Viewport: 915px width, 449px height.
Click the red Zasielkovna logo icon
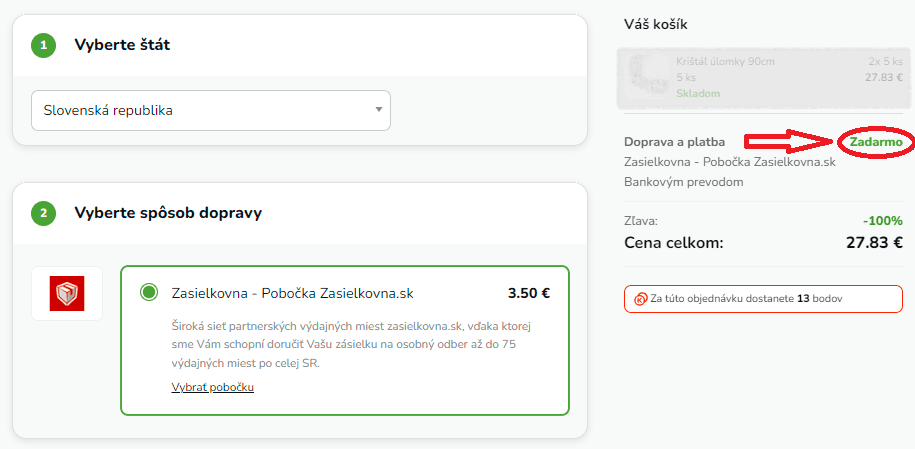67,293
